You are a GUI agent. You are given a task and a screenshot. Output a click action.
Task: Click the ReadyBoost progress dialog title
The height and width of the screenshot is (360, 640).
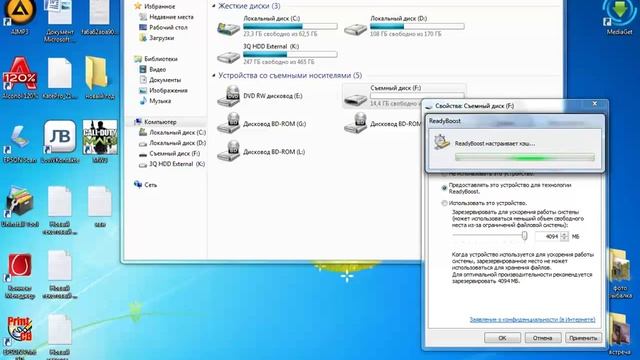[445, 121]
